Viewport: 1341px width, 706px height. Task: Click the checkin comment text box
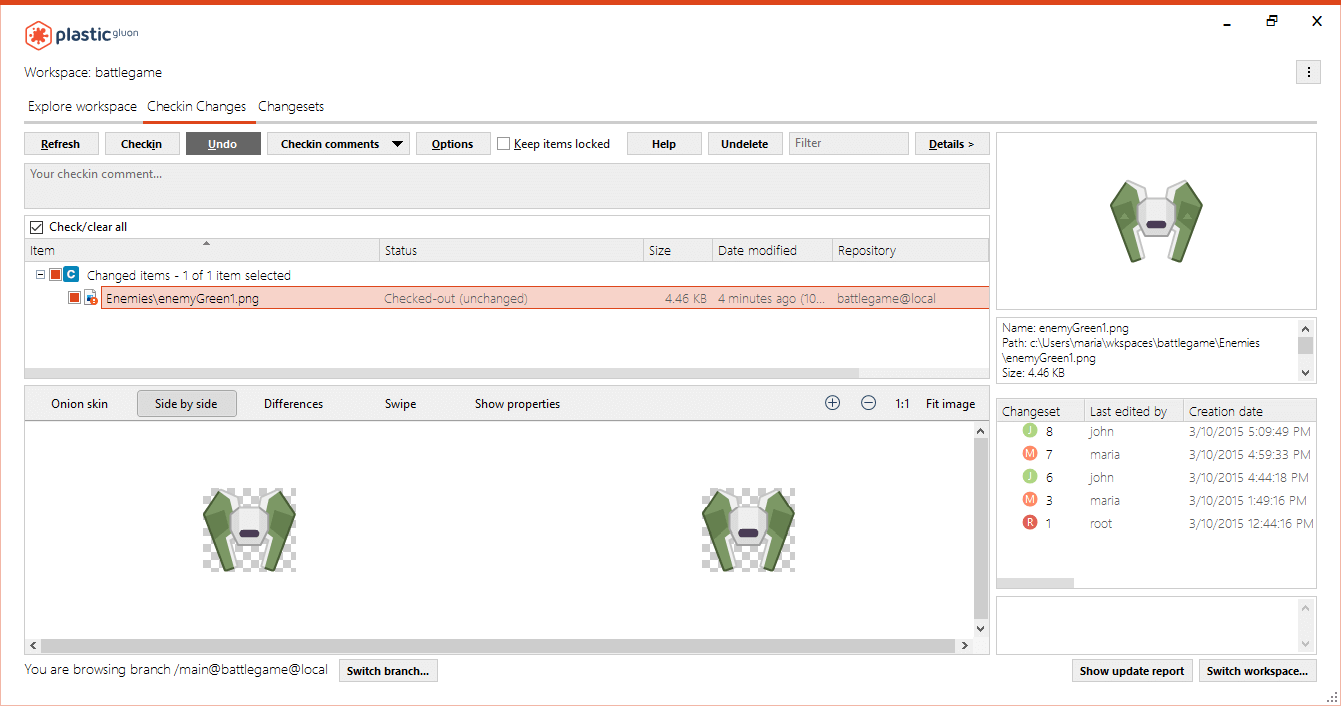click(507, 186)
